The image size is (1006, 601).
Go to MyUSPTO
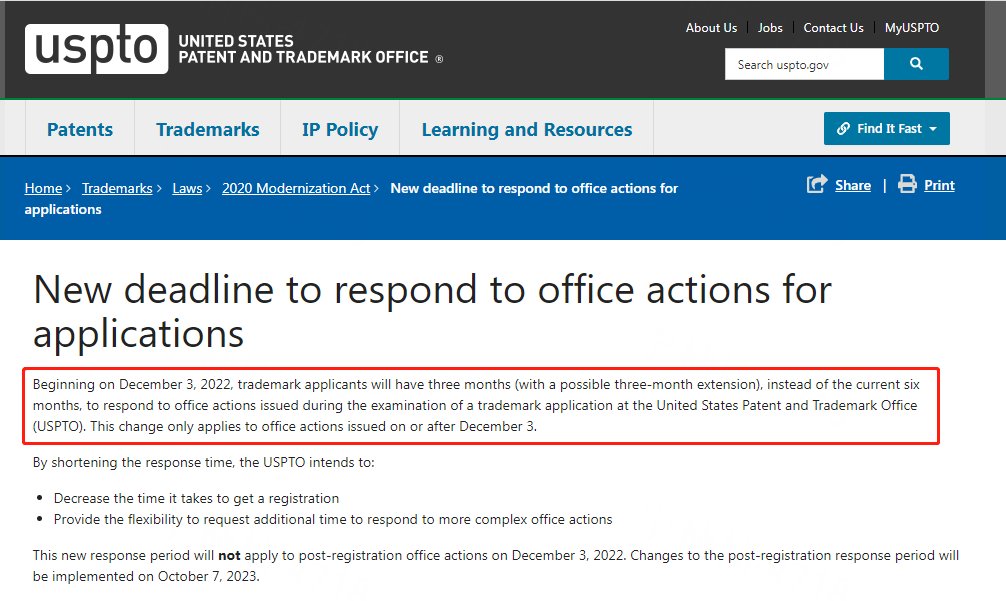(x=912, y=28)
